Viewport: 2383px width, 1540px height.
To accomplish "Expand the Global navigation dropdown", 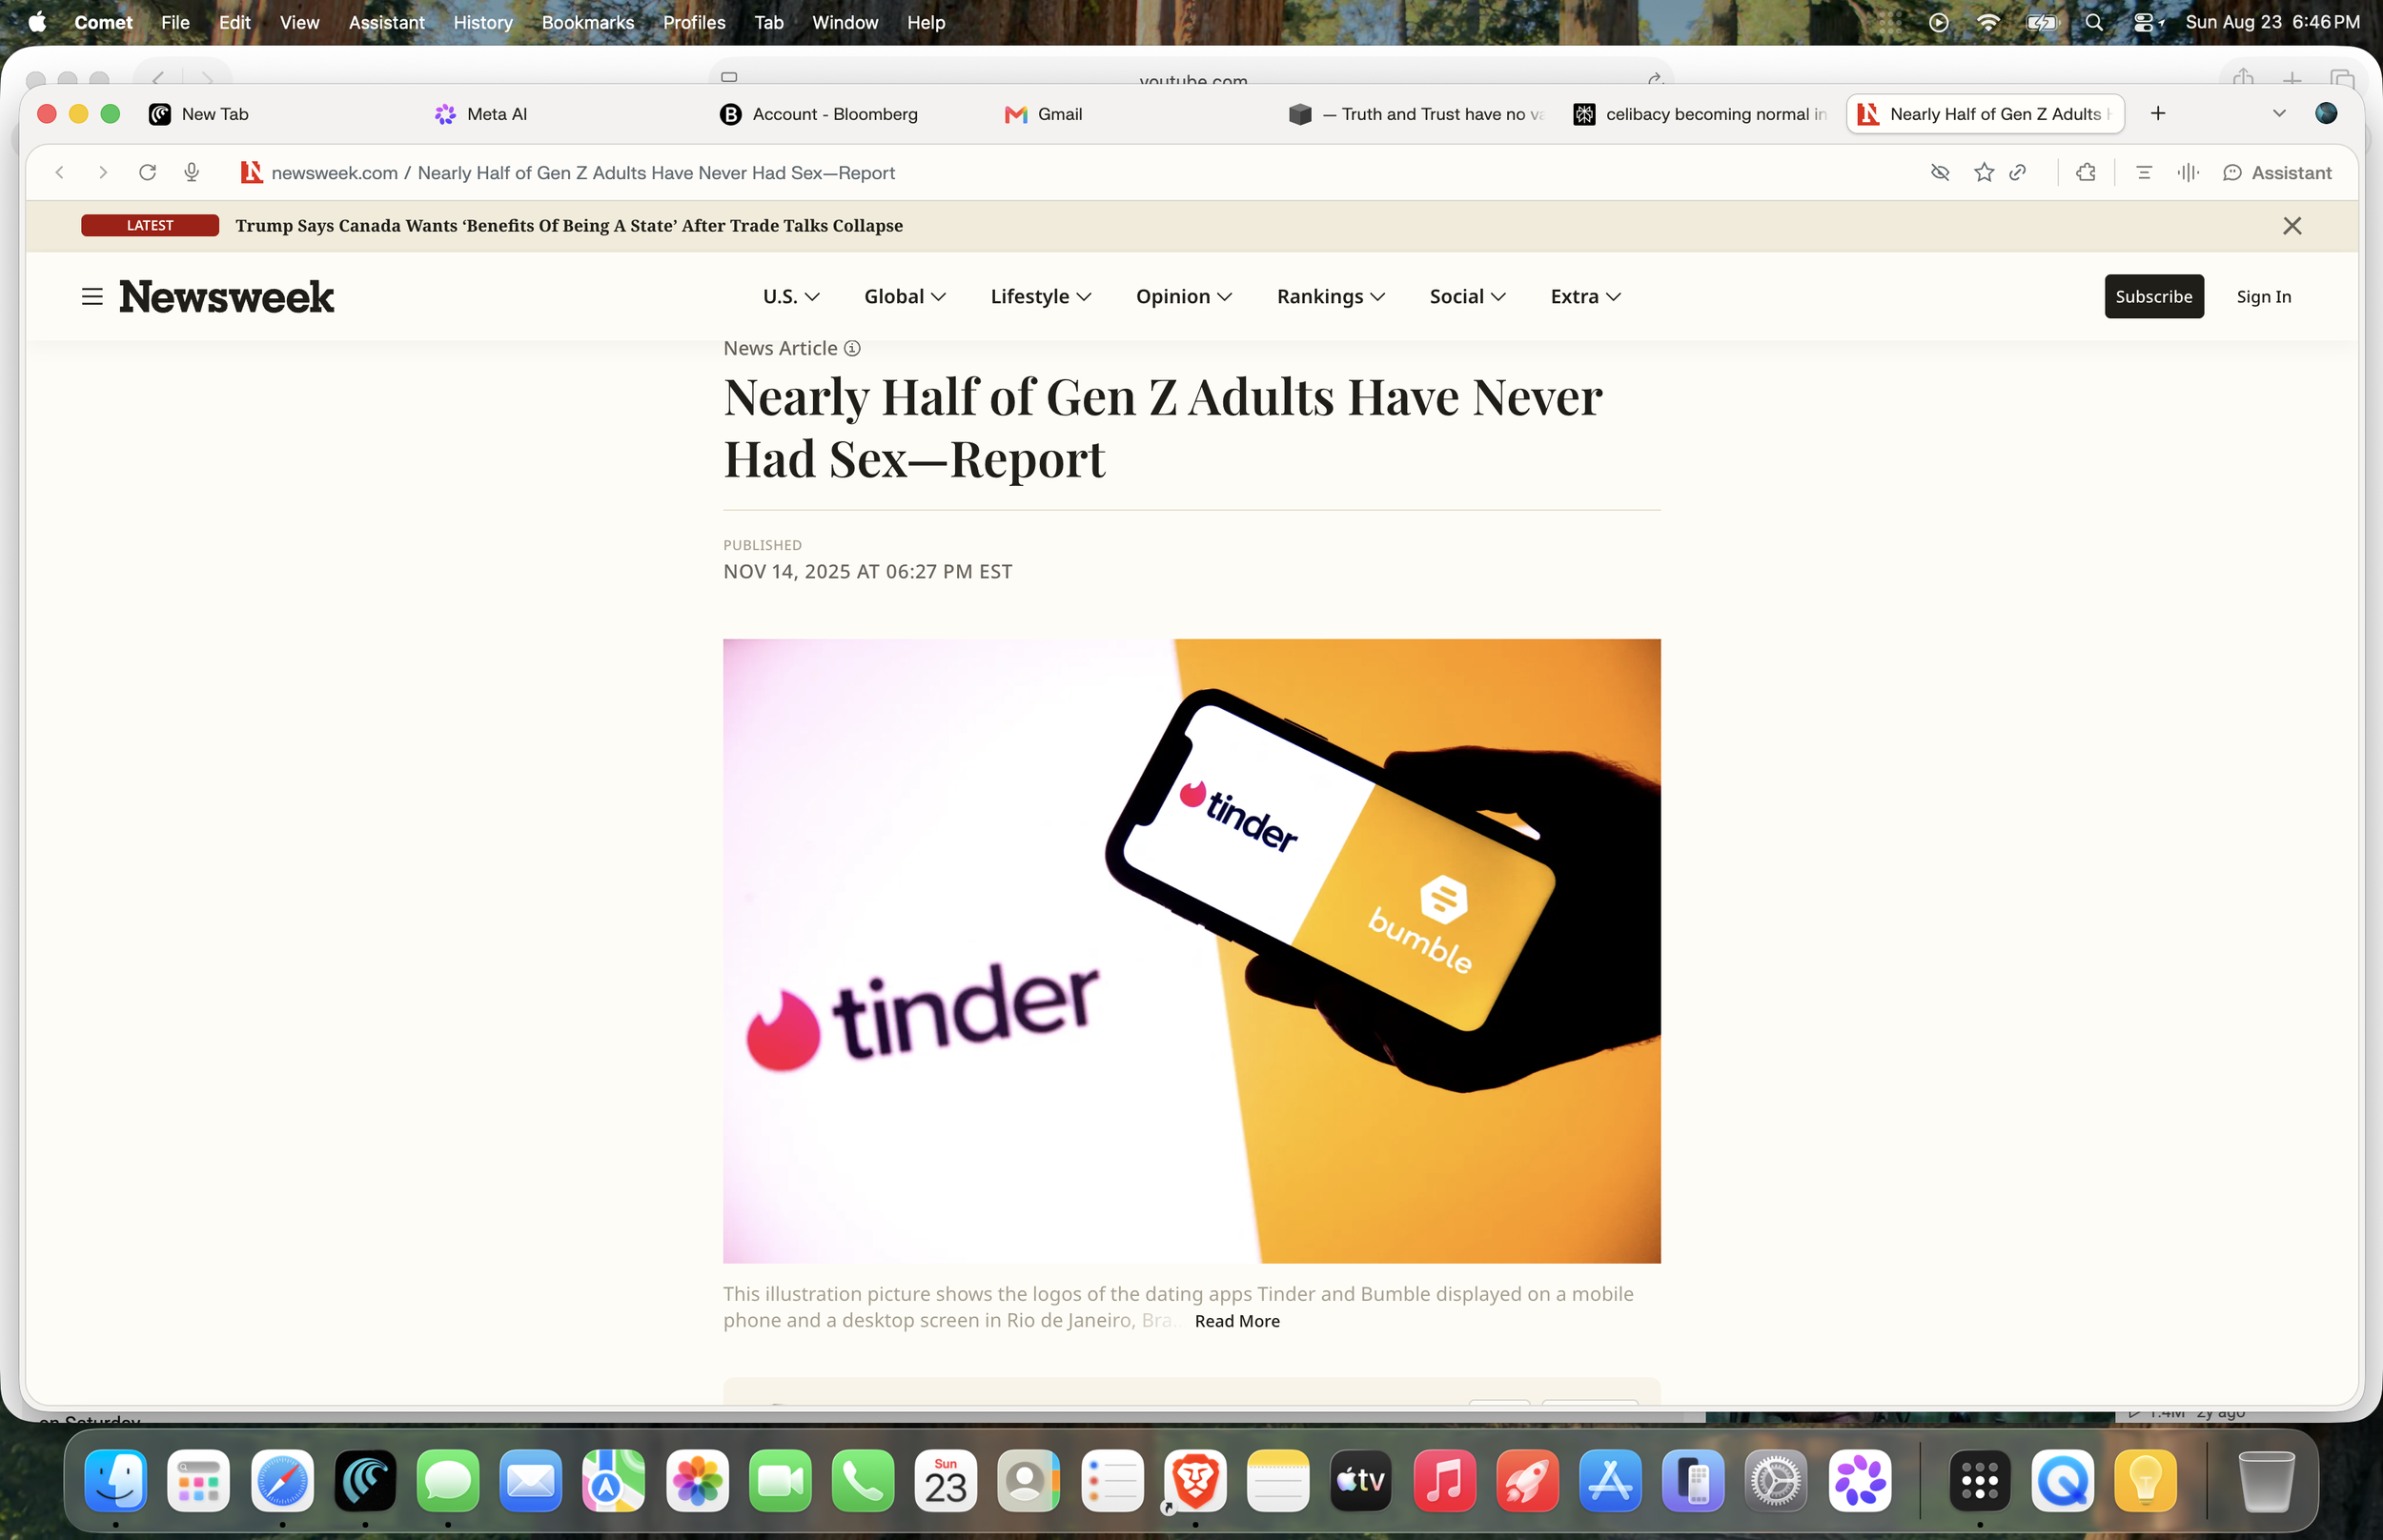I will tap(905, 297).
